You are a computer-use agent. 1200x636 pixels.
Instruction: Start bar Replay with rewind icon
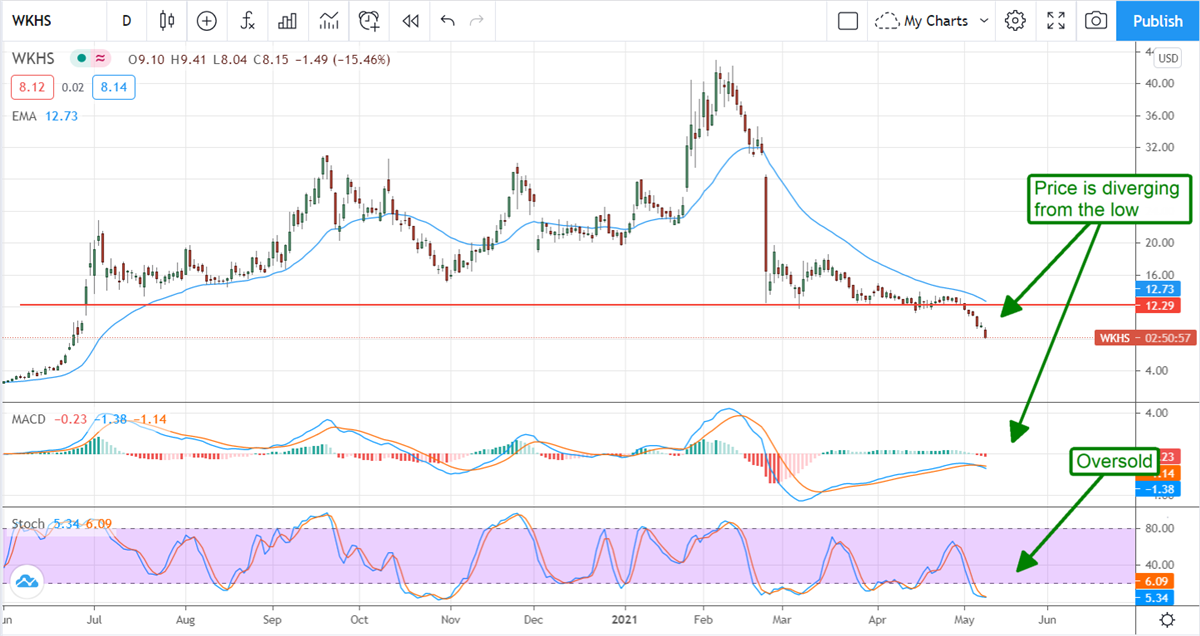[409, 20]
